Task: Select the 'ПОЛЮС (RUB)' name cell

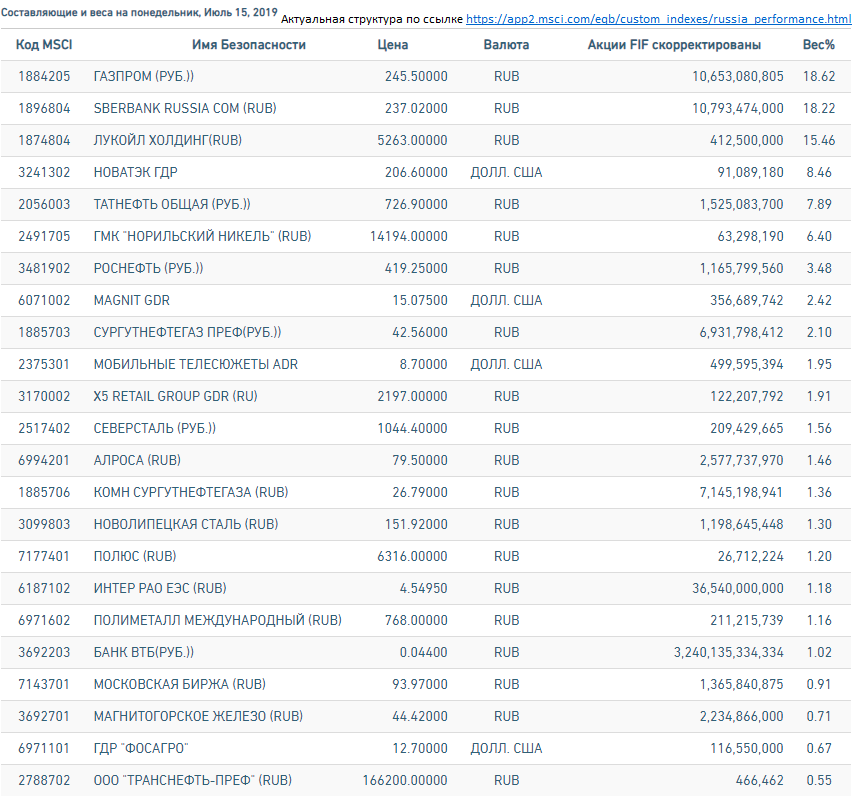Action: click(135, 556)
